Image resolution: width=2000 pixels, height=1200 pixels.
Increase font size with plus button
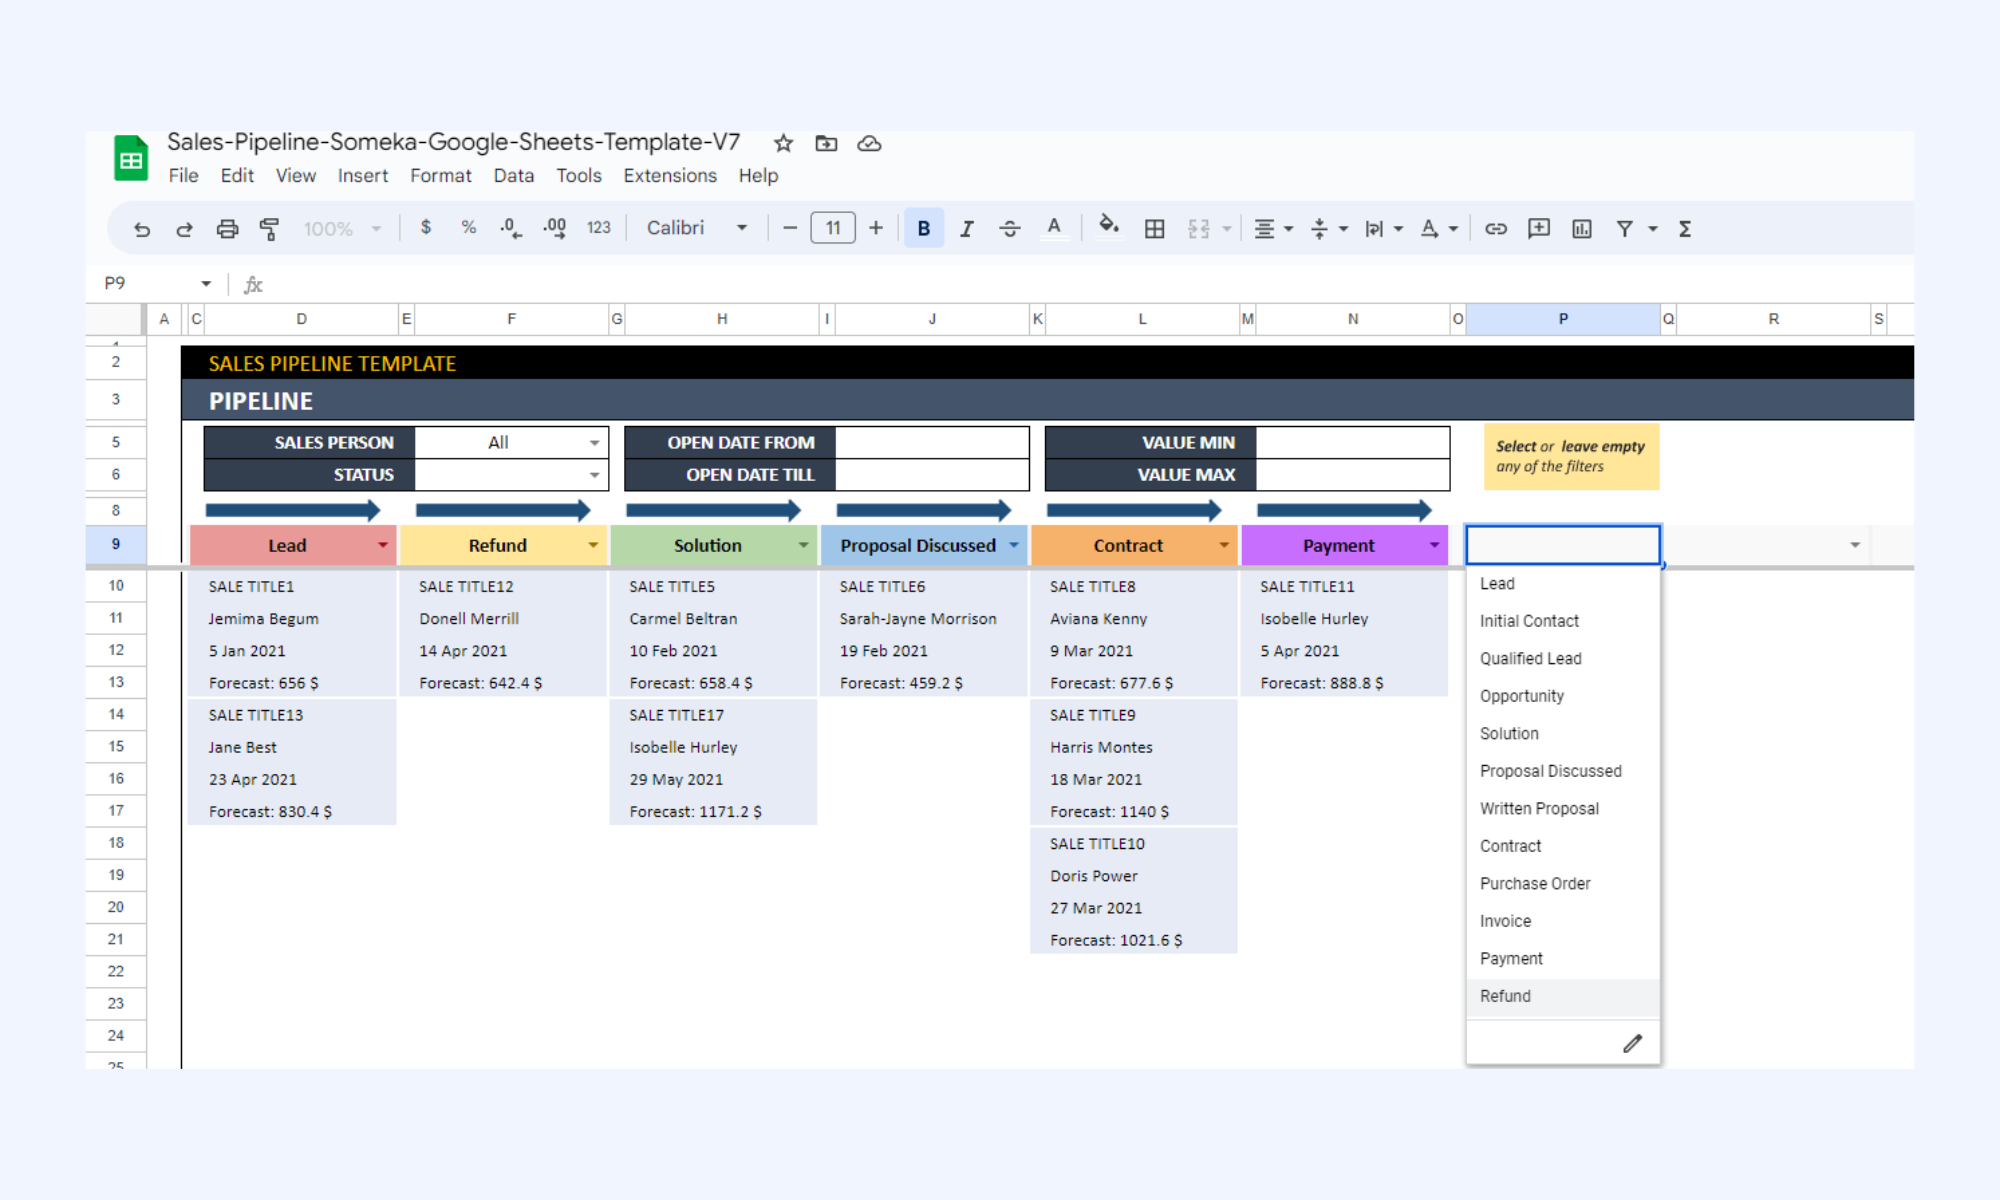876,228
